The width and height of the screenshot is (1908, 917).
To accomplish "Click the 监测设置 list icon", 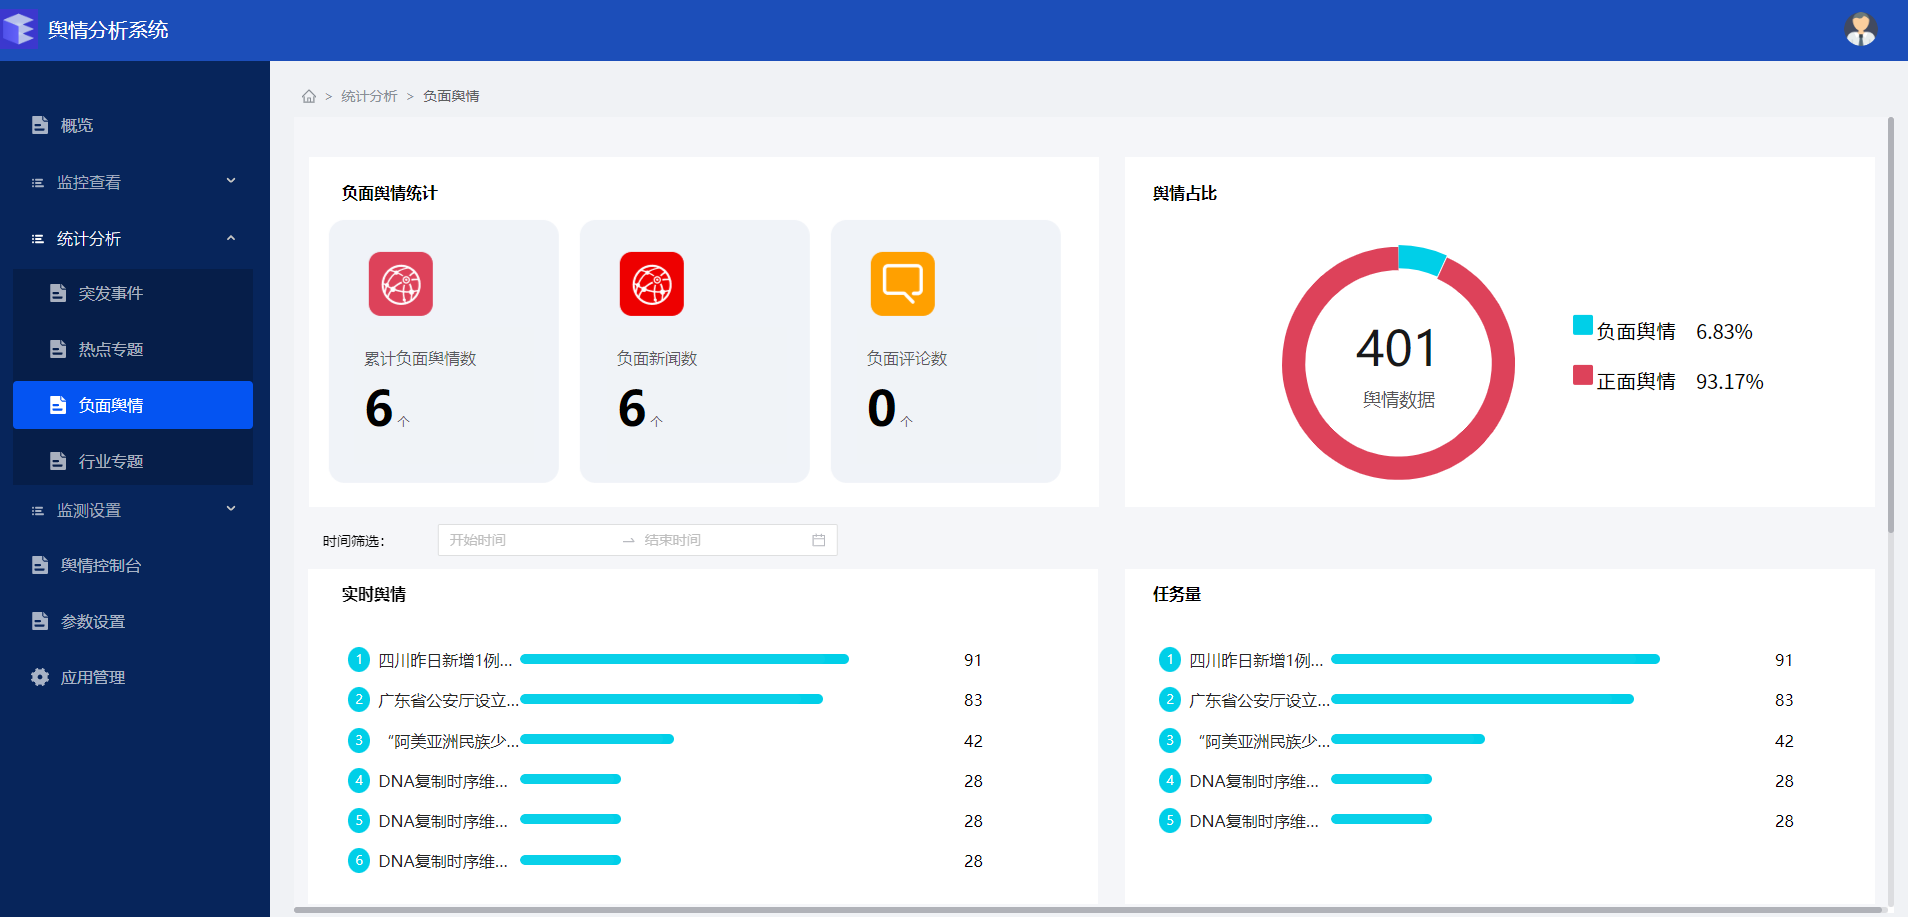I will (x=38, y=510).
